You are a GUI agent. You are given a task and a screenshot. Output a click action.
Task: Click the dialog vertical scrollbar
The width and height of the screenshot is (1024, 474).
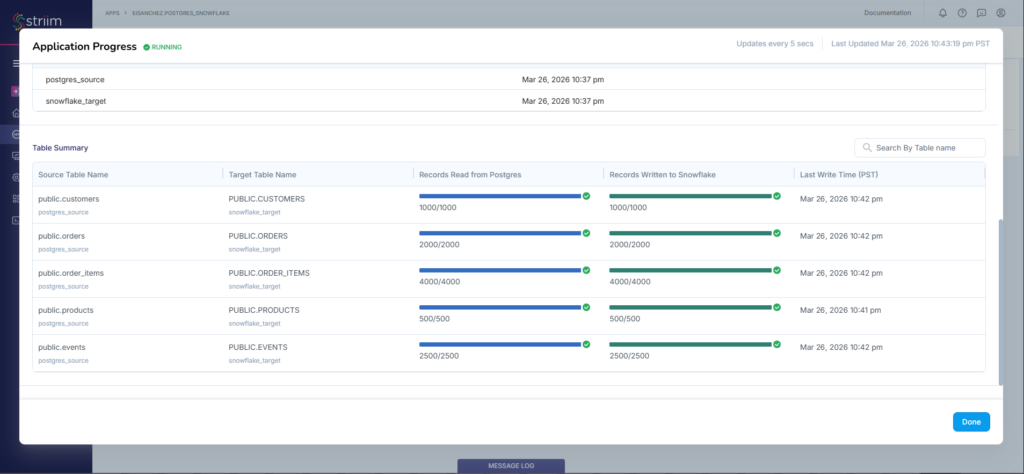(1000, 302)
